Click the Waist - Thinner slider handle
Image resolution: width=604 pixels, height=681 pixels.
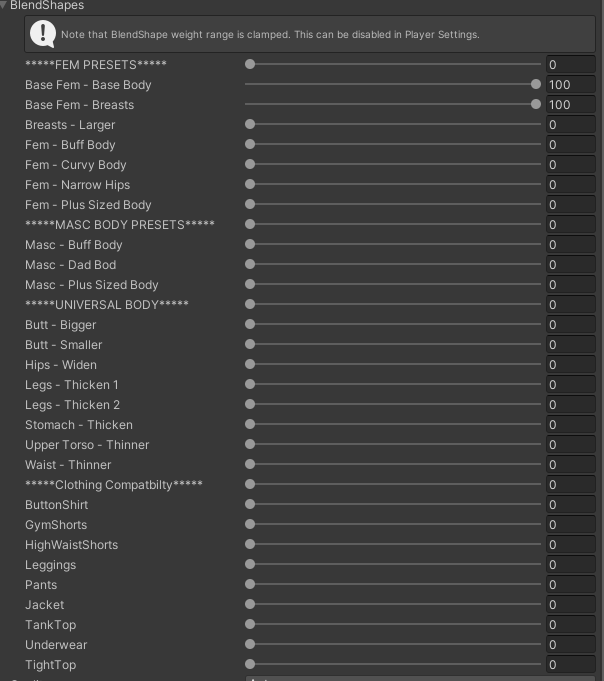(250, 465)
